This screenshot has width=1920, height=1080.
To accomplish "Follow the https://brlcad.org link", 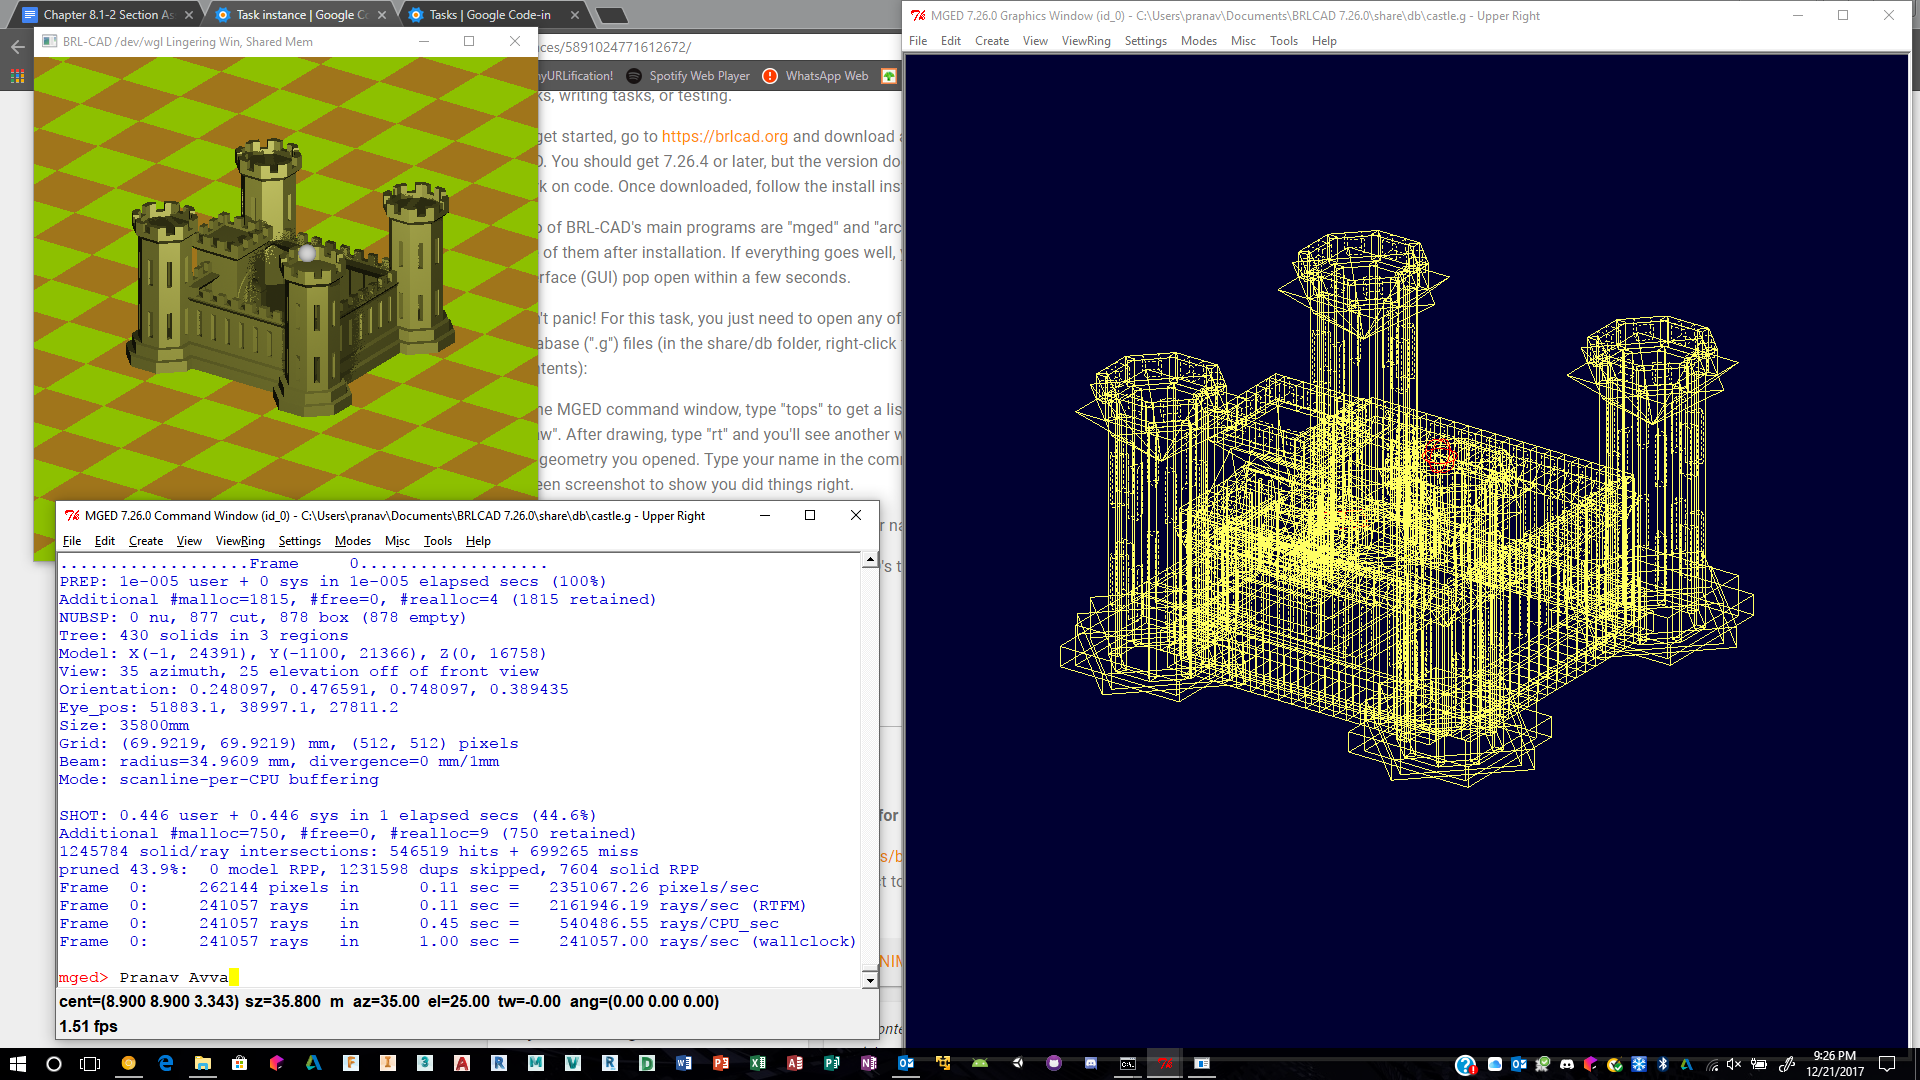I will [x=725, y=136].
